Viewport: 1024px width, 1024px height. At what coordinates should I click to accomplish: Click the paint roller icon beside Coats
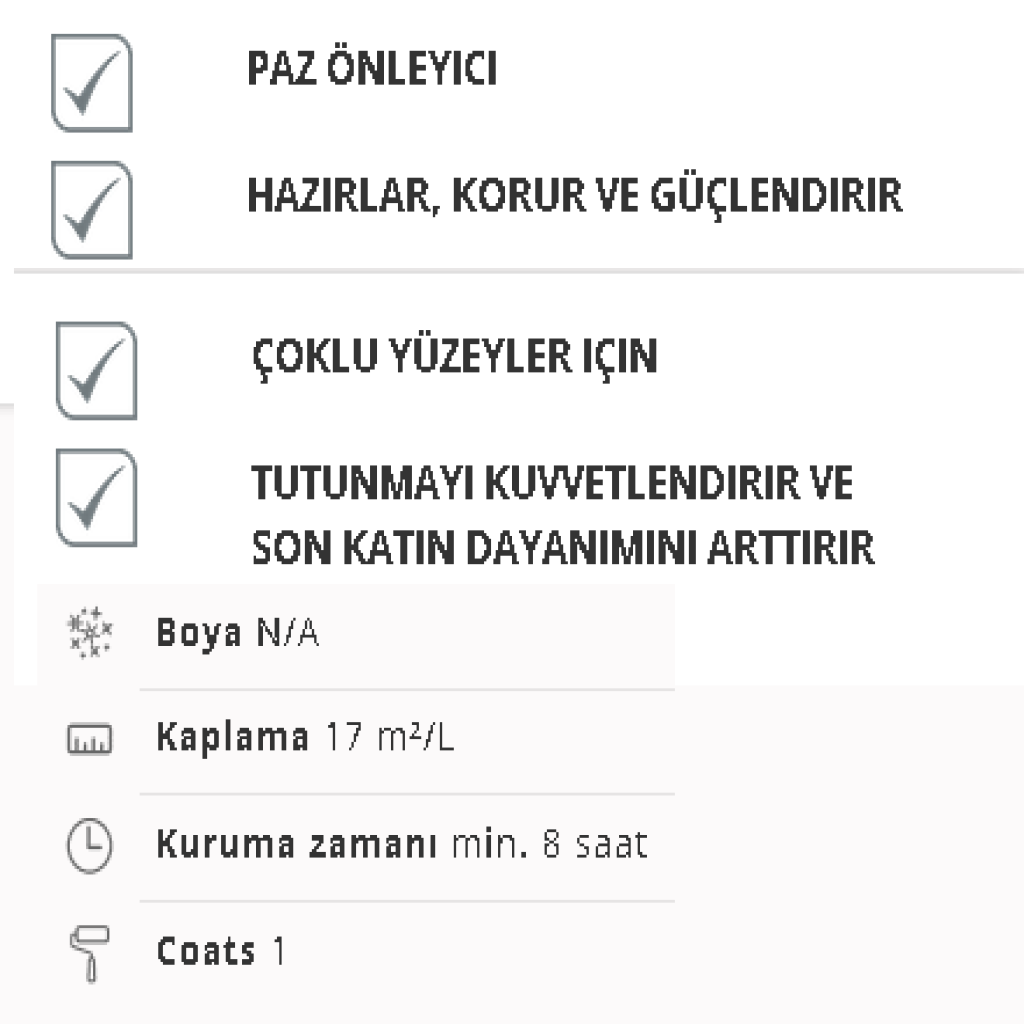89,953
